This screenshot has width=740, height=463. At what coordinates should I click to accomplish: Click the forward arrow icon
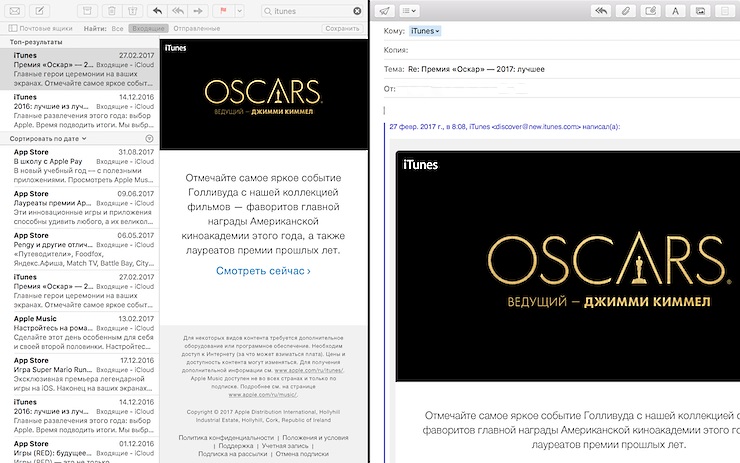198,10
